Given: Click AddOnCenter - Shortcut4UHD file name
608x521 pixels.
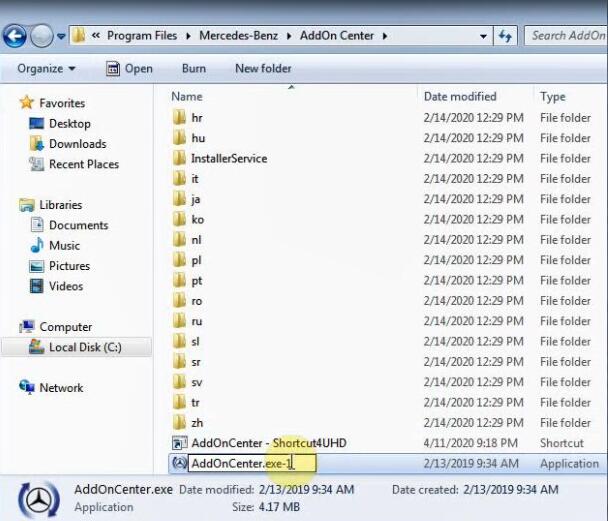Looking at the screenshot, I should 269,443.
